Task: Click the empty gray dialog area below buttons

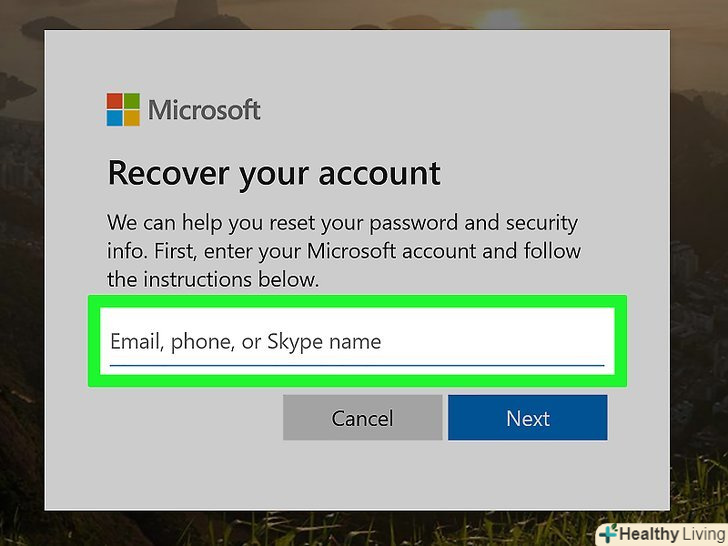Action: tap(357, 475)
